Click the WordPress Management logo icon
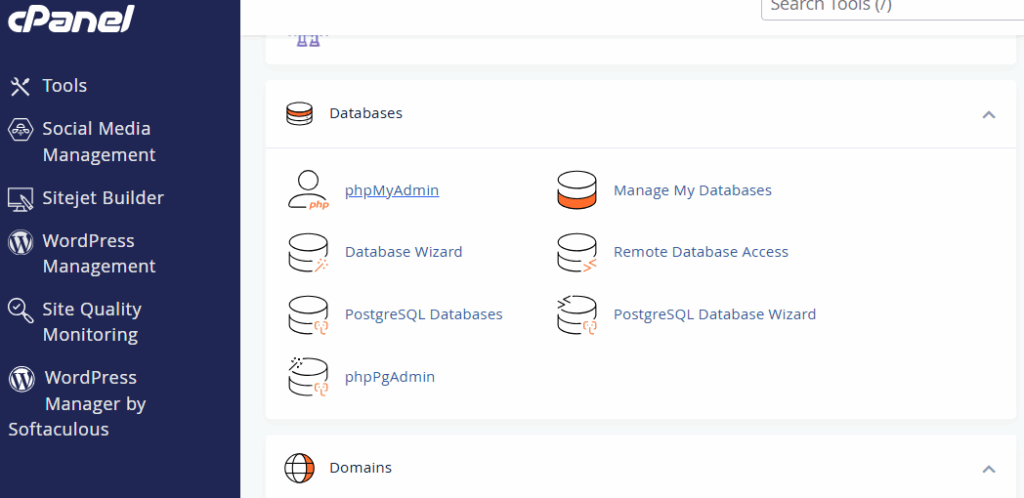The height and width of the screenshot is (498, 1024). point(20,242)
